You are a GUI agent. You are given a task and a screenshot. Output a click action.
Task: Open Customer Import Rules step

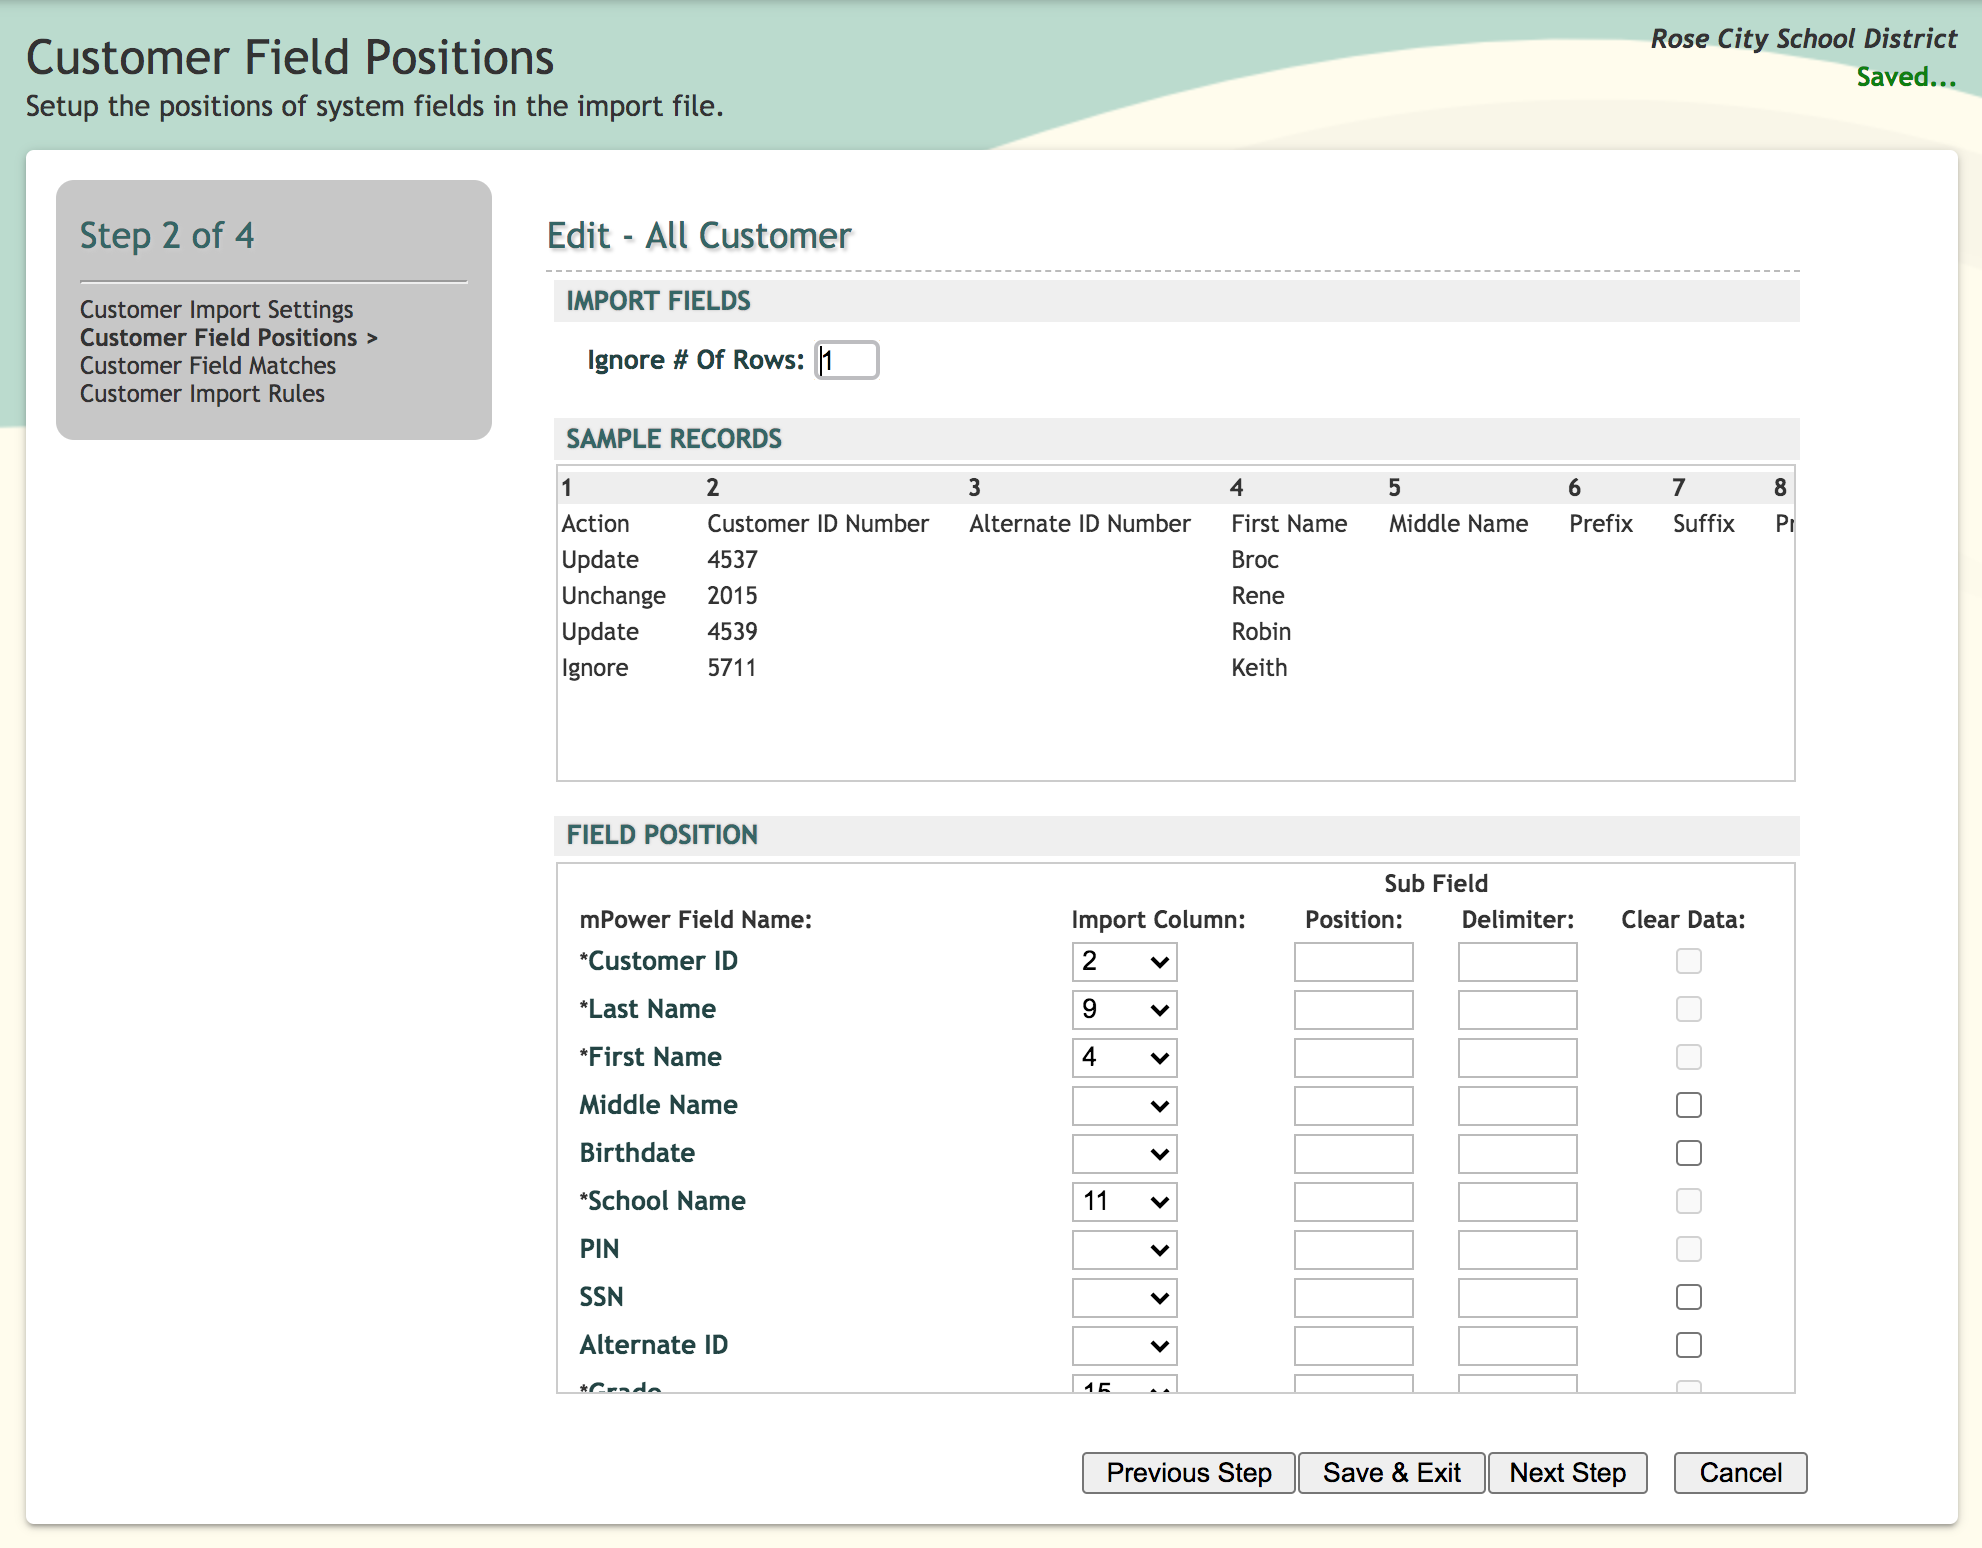(202, 394)
